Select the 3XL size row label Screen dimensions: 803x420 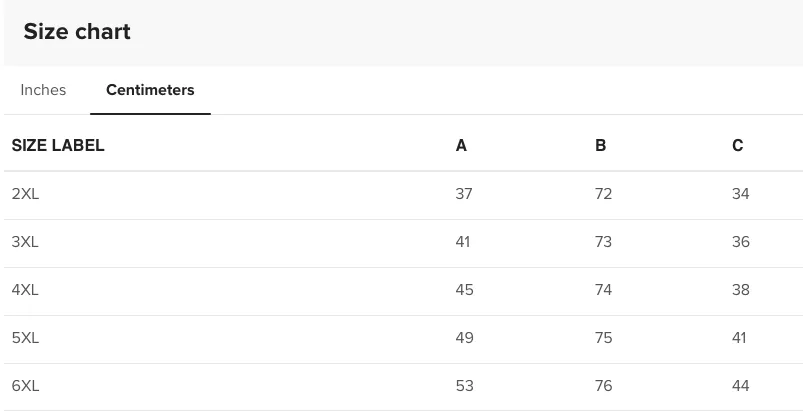click(x=25, y=242)
